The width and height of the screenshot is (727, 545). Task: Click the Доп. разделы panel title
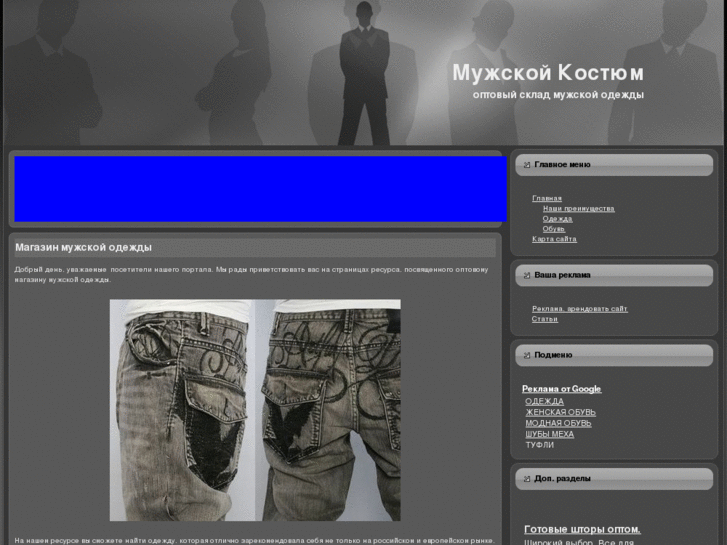[562, 478]
